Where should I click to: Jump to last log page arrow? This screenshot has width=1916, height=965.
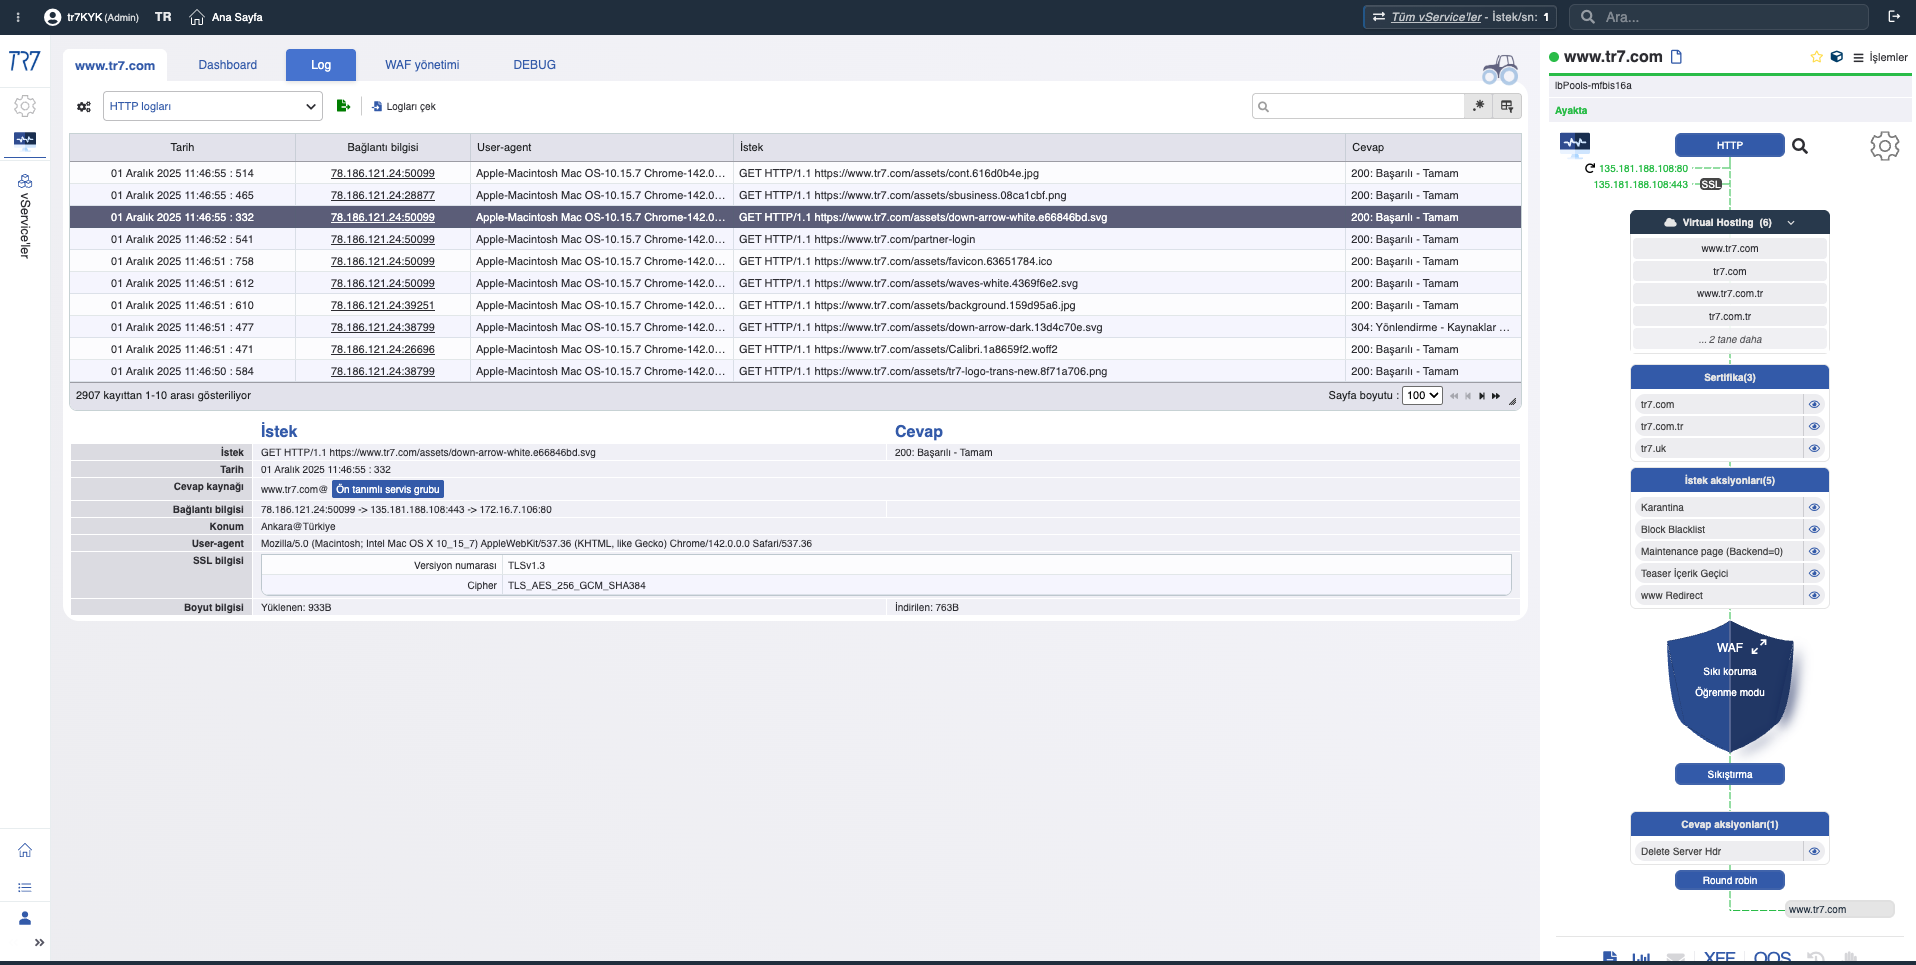(1496, 396)
